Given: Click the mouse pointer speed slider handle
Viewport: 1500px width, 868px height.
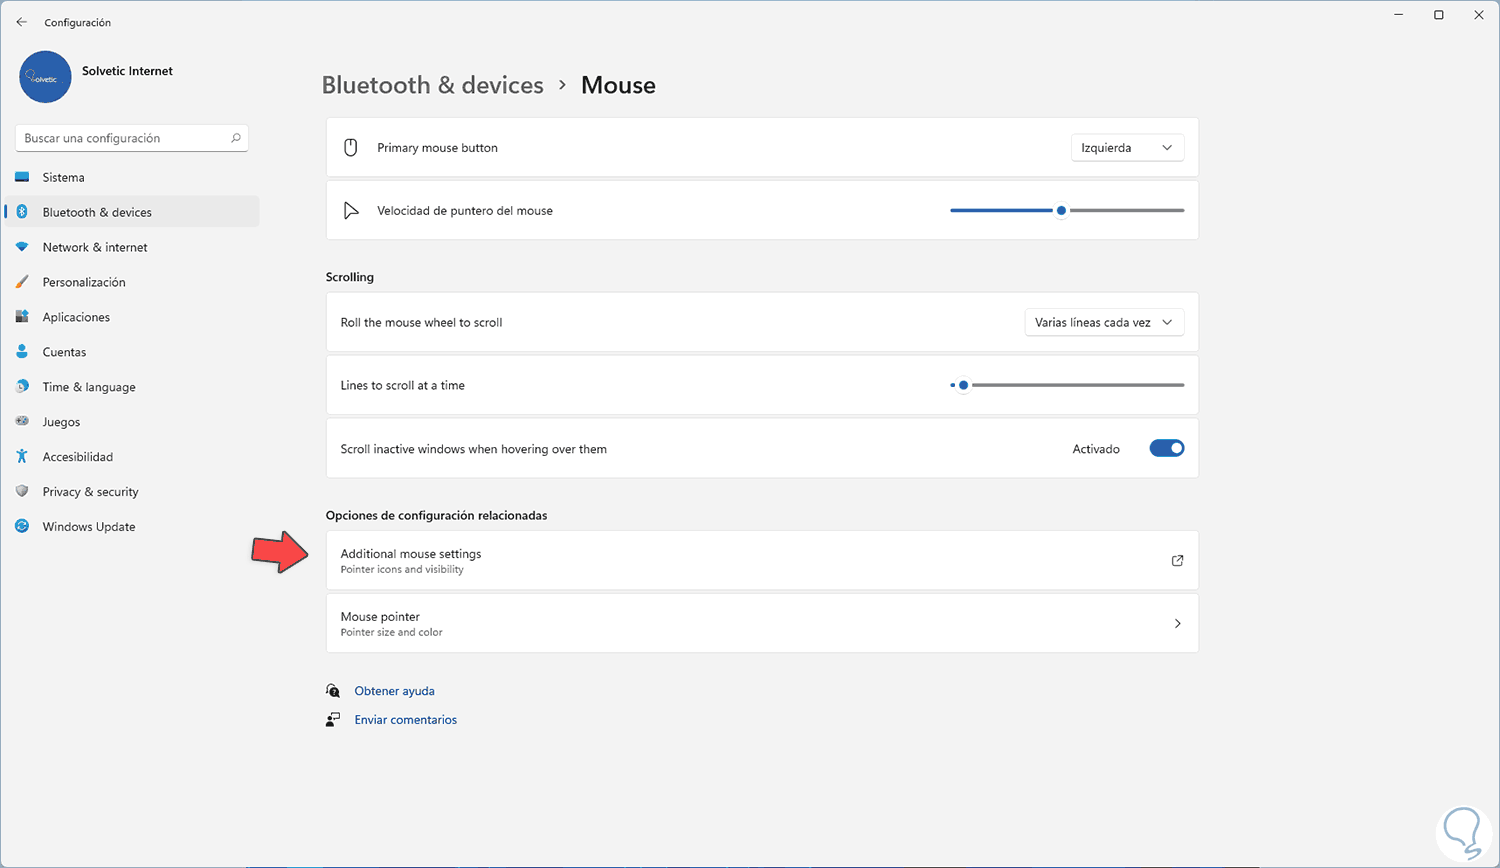Looking at the screenshot, I should click(1061, 211).
